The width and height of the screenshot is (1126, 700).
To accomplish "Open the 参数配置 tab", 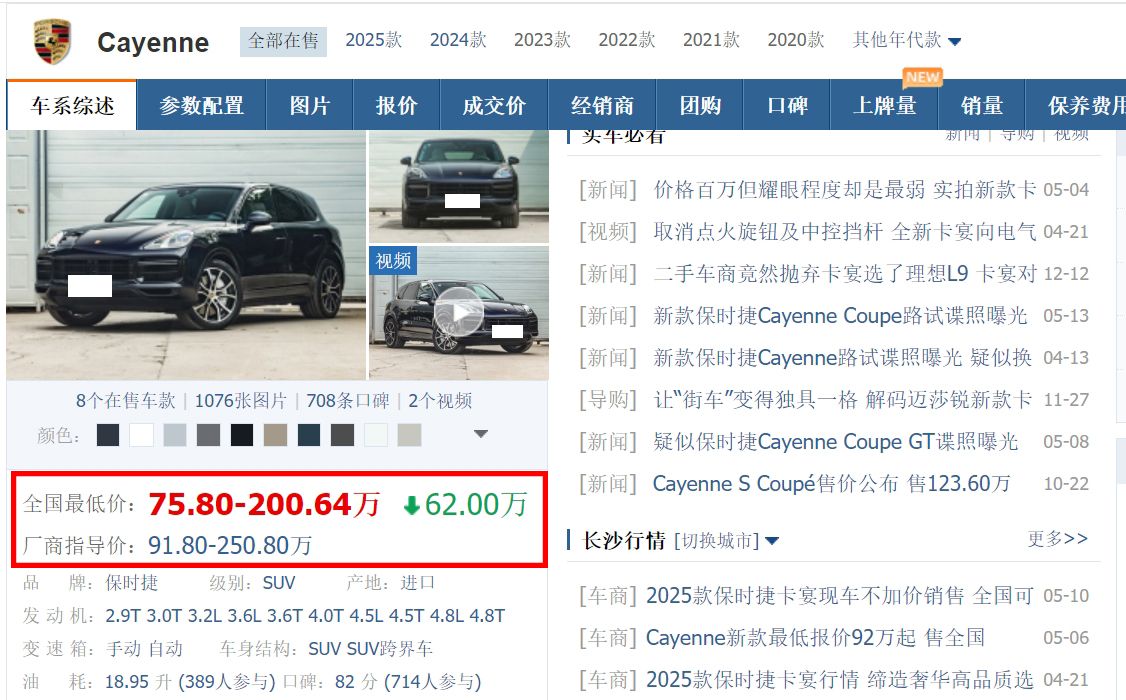I will coord(201,106).
